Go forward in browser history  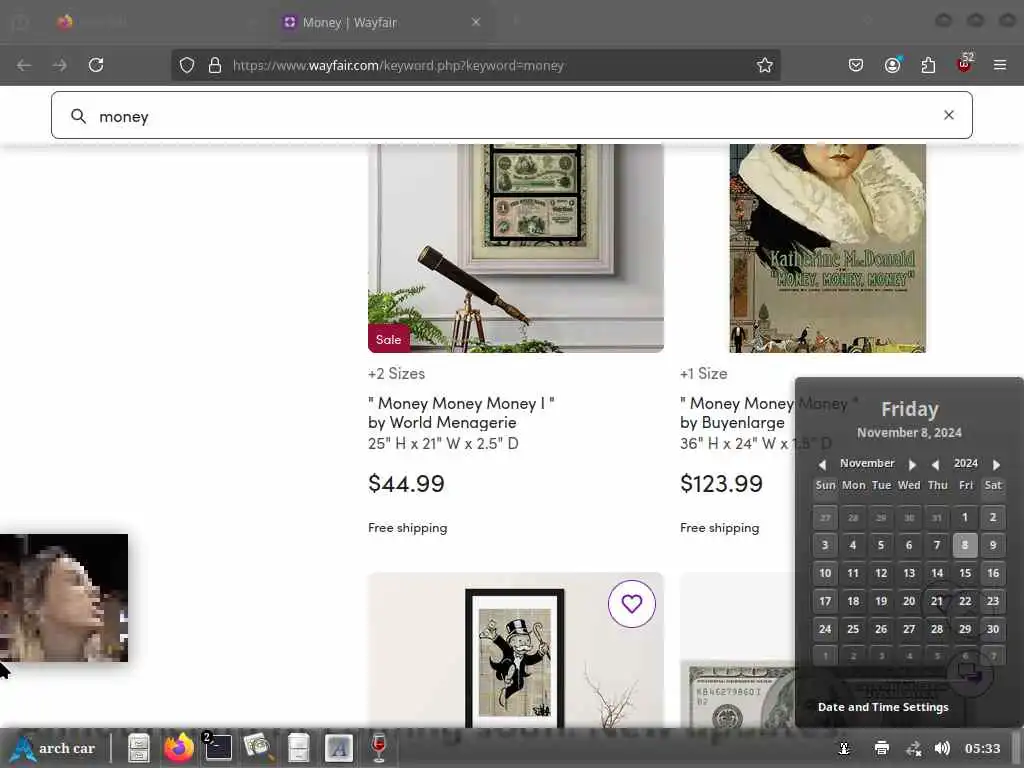[x=59, y=65]
